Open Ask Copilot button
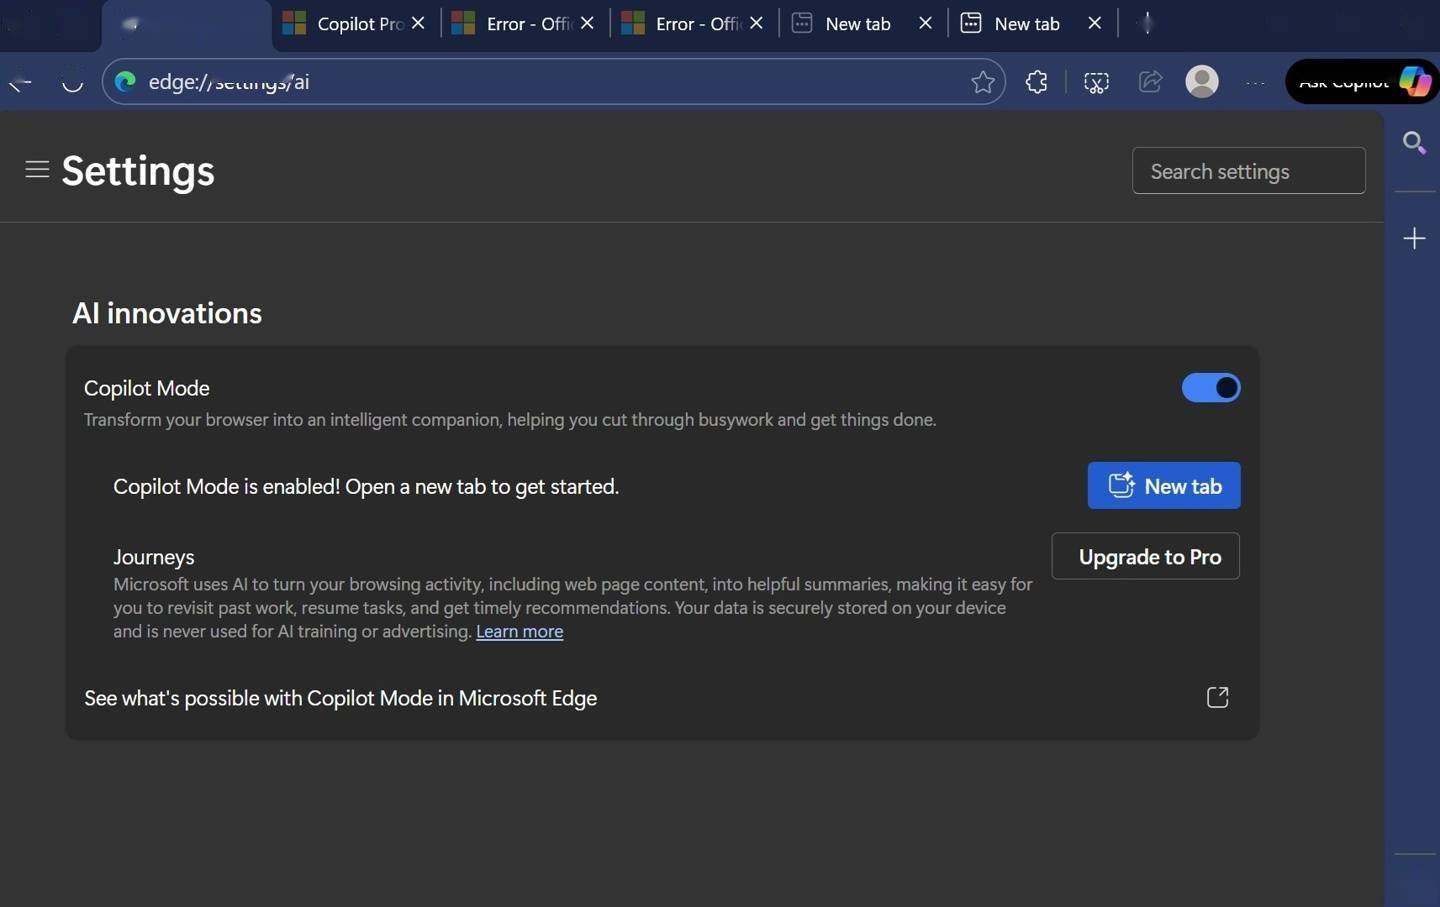 tap(1362, 81)
